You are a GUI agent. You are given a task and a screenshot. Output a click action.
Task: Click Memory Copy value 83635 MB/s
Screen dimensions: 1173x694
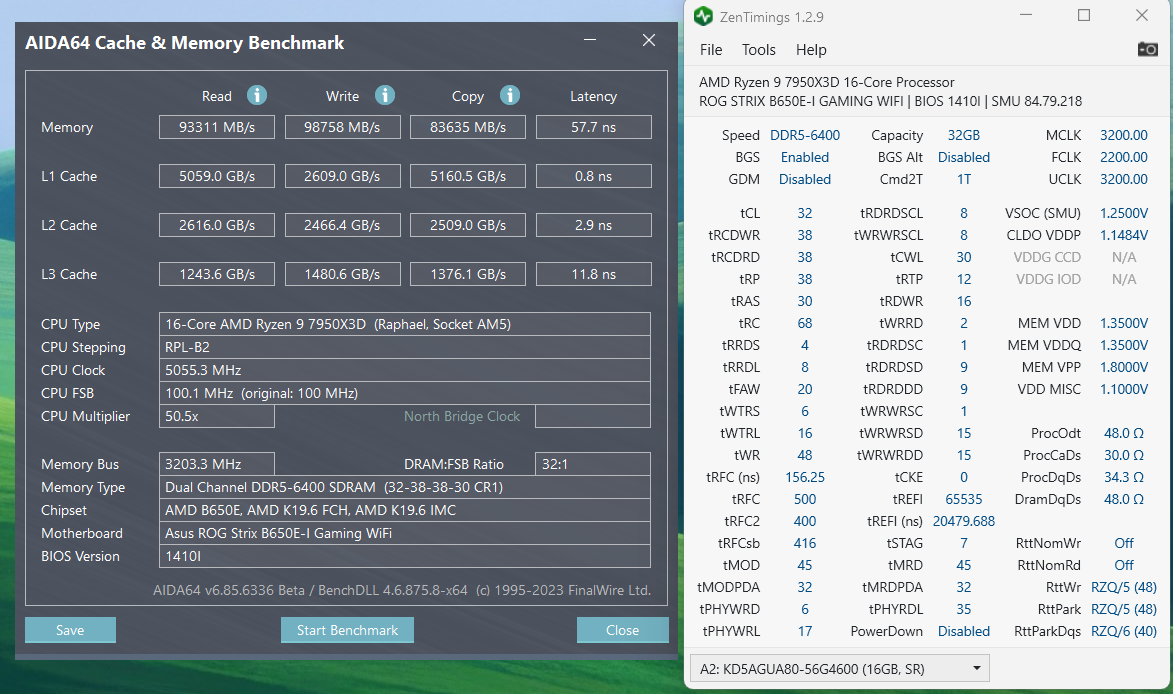coord(468,127)
